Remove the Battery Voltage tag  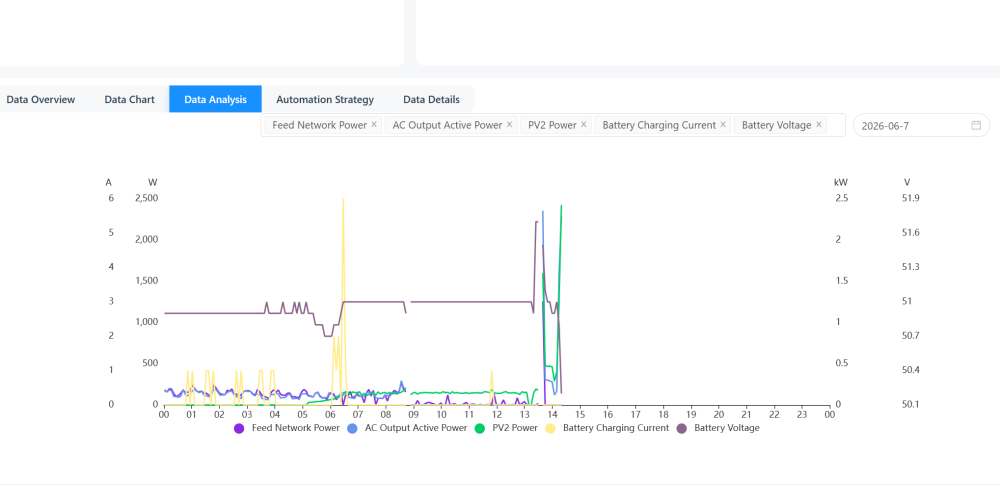tap(818, 125)
